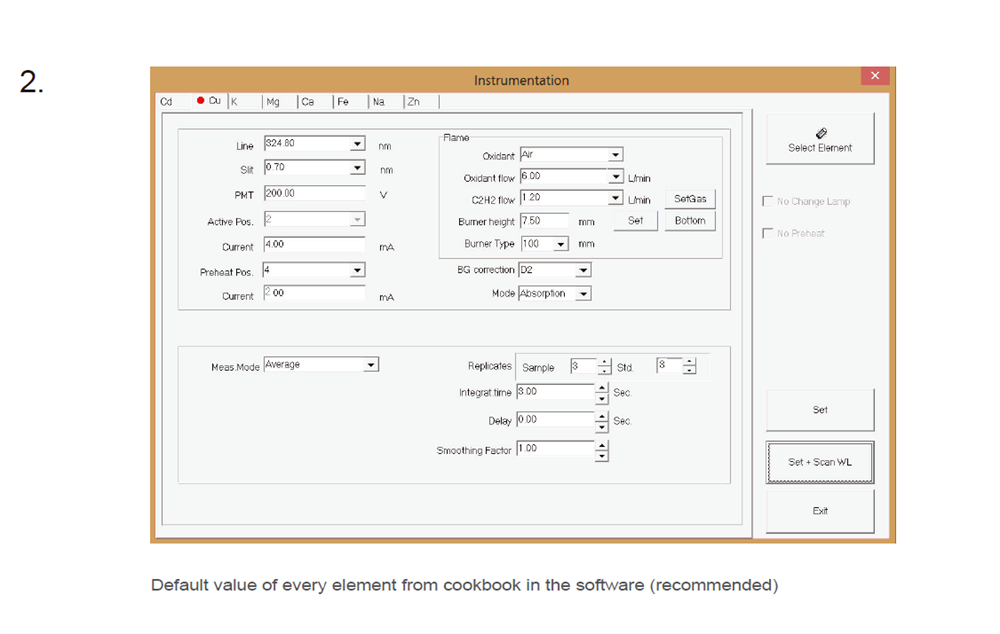
Task: Click the Exit button
Action: point(819,511)
